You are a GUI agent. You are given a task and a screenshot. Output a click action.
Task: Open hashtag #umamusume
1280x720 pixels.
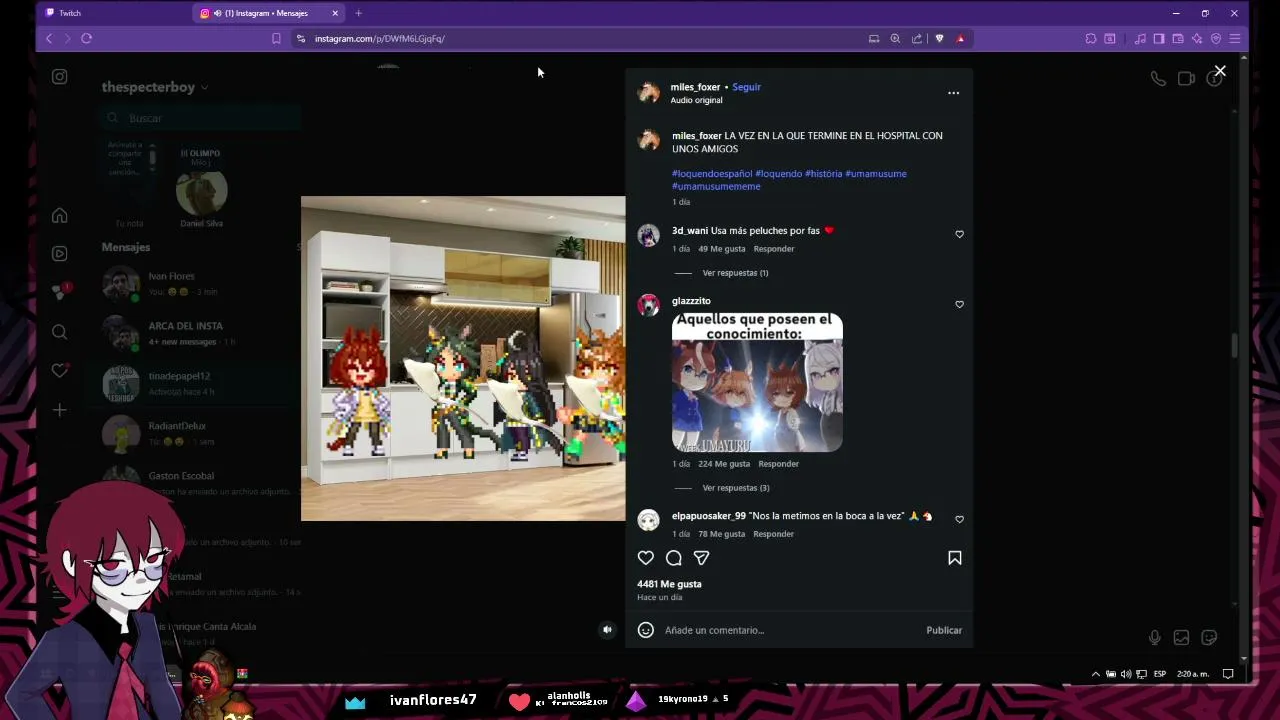tap(876, 174)
